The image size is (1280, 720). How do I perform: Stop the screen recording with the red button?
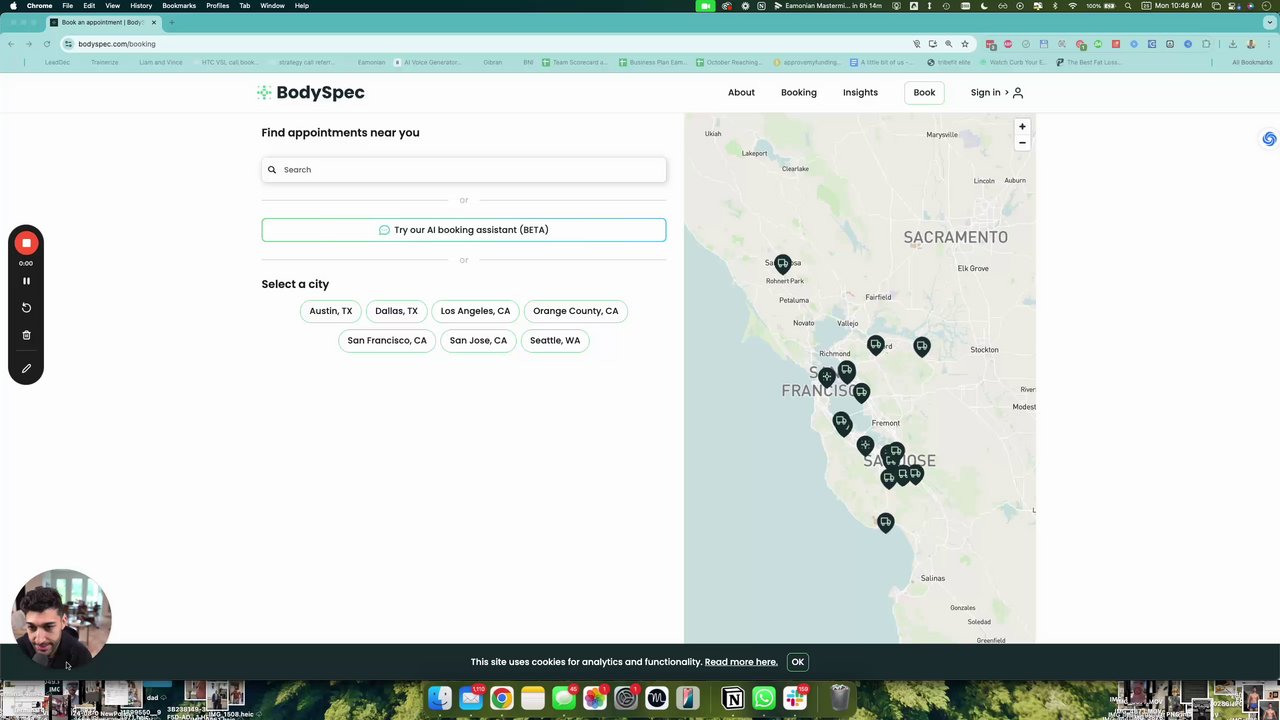pos(26,243)
